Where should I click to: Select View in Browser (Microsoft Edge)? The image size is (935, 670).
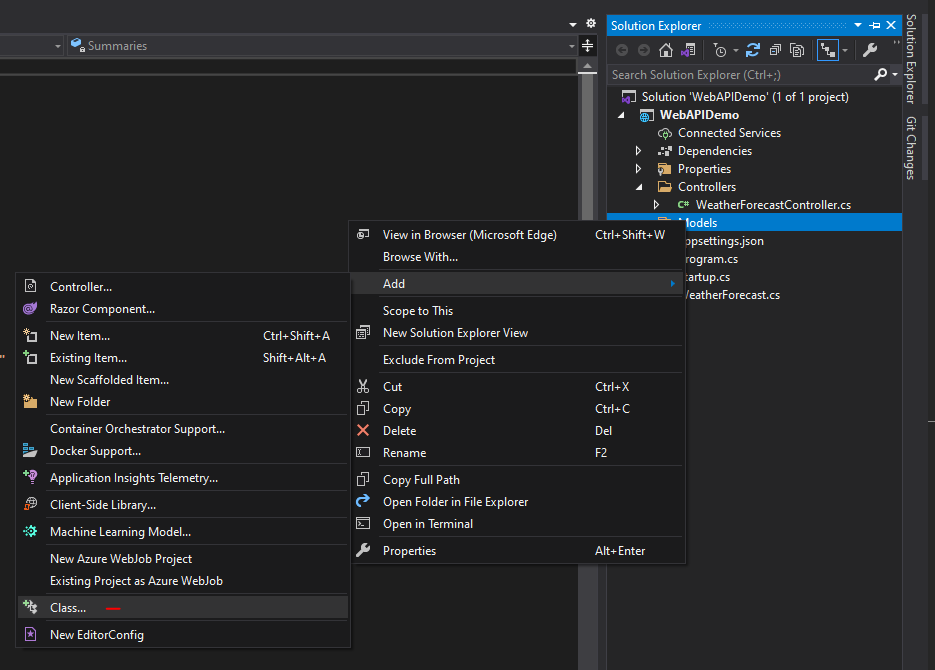point(517,235)
